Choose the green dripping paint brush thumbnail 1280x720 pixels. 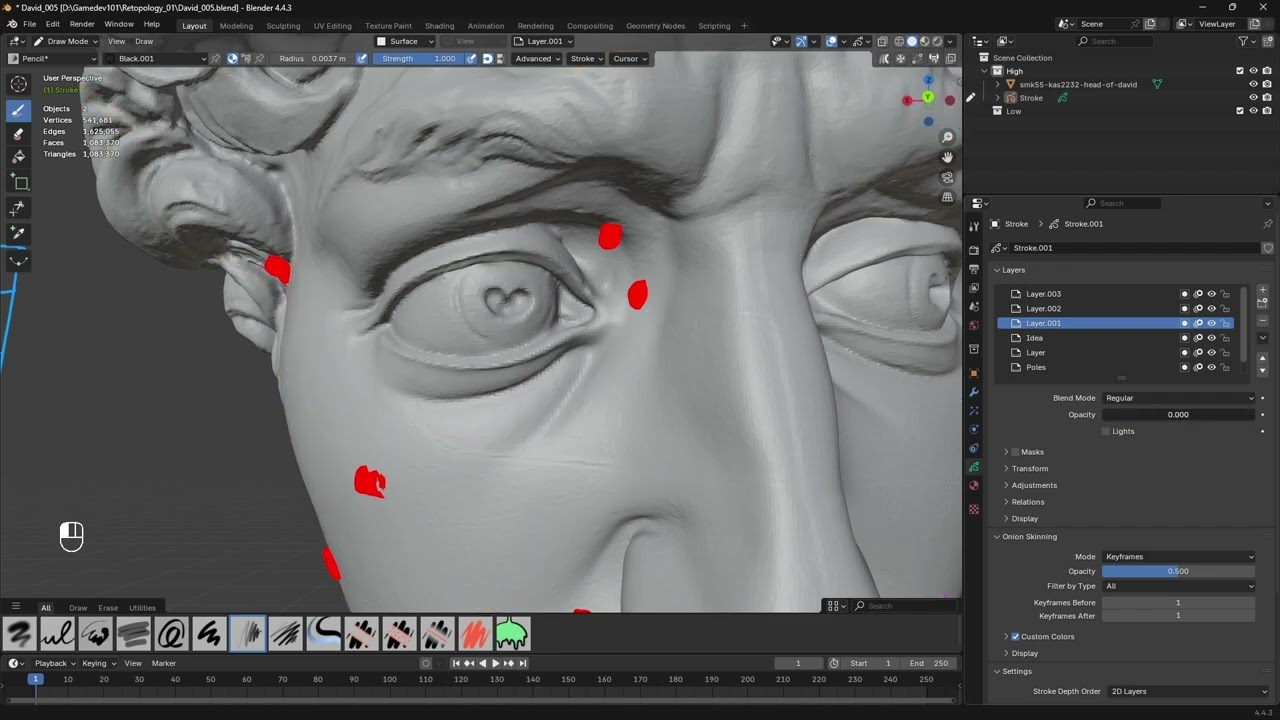tap(512, 633)
